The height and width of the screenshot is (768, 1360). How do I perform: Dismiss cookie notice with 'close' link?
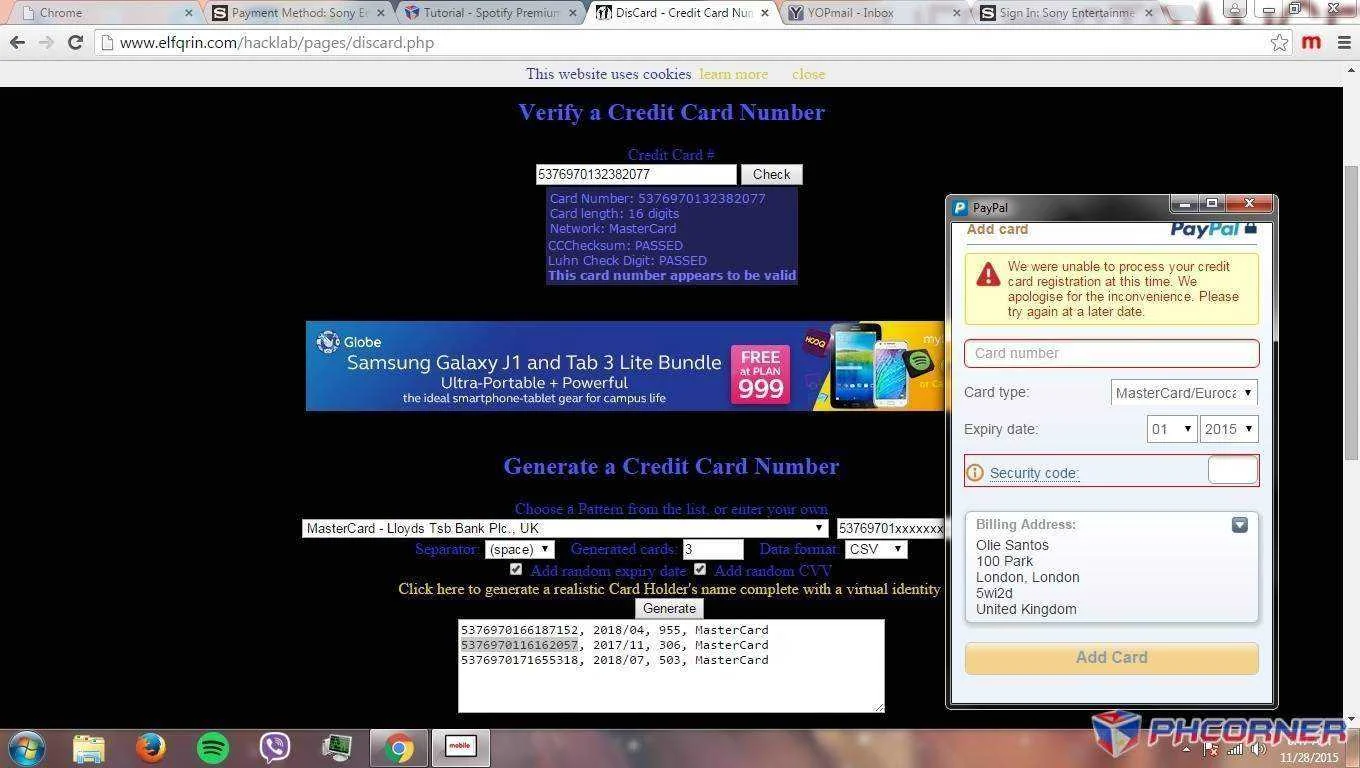808,74
